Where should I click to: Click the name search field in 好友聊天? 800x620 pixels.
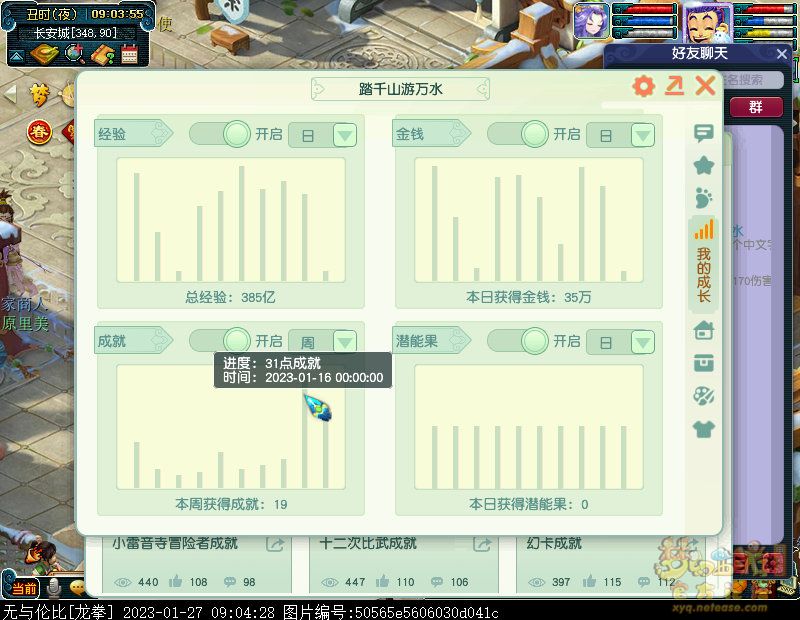[752, 80]
